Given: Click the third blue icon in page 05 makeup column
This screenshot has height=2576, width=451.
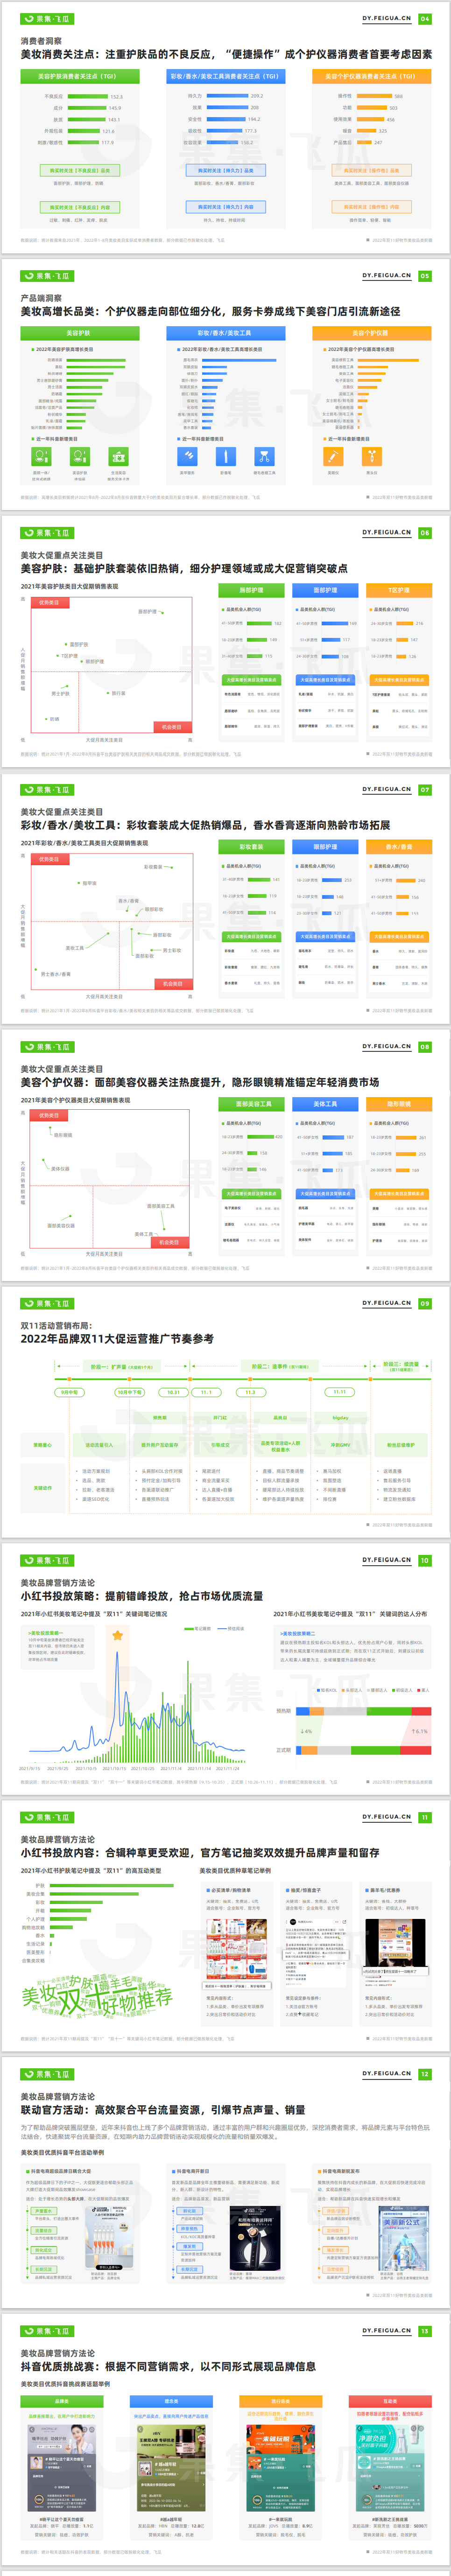Looking at the screenshot, I should coord(264,456).
